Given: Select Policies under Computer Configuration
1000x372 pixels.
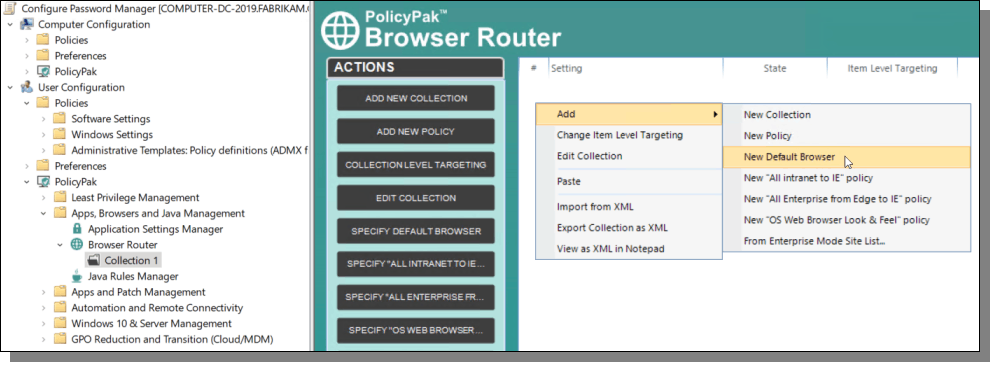Looking at the screenshot, I should click(x=71, y=40).
